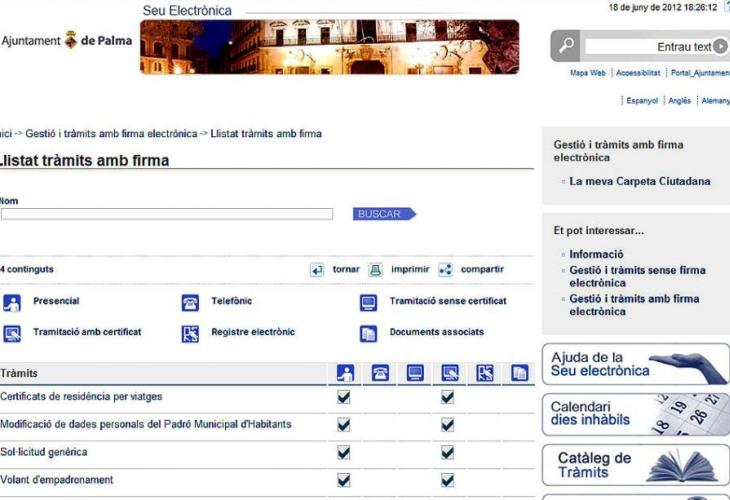Open Mapa Web from top menu
The image size is (730, 500).
tap(587, 73)
